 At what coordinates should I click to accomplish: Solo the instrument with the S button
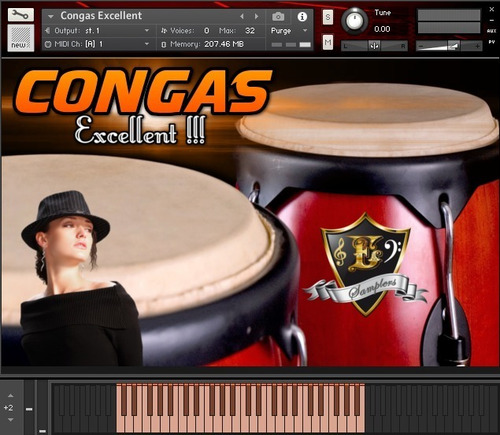[328, 17]
